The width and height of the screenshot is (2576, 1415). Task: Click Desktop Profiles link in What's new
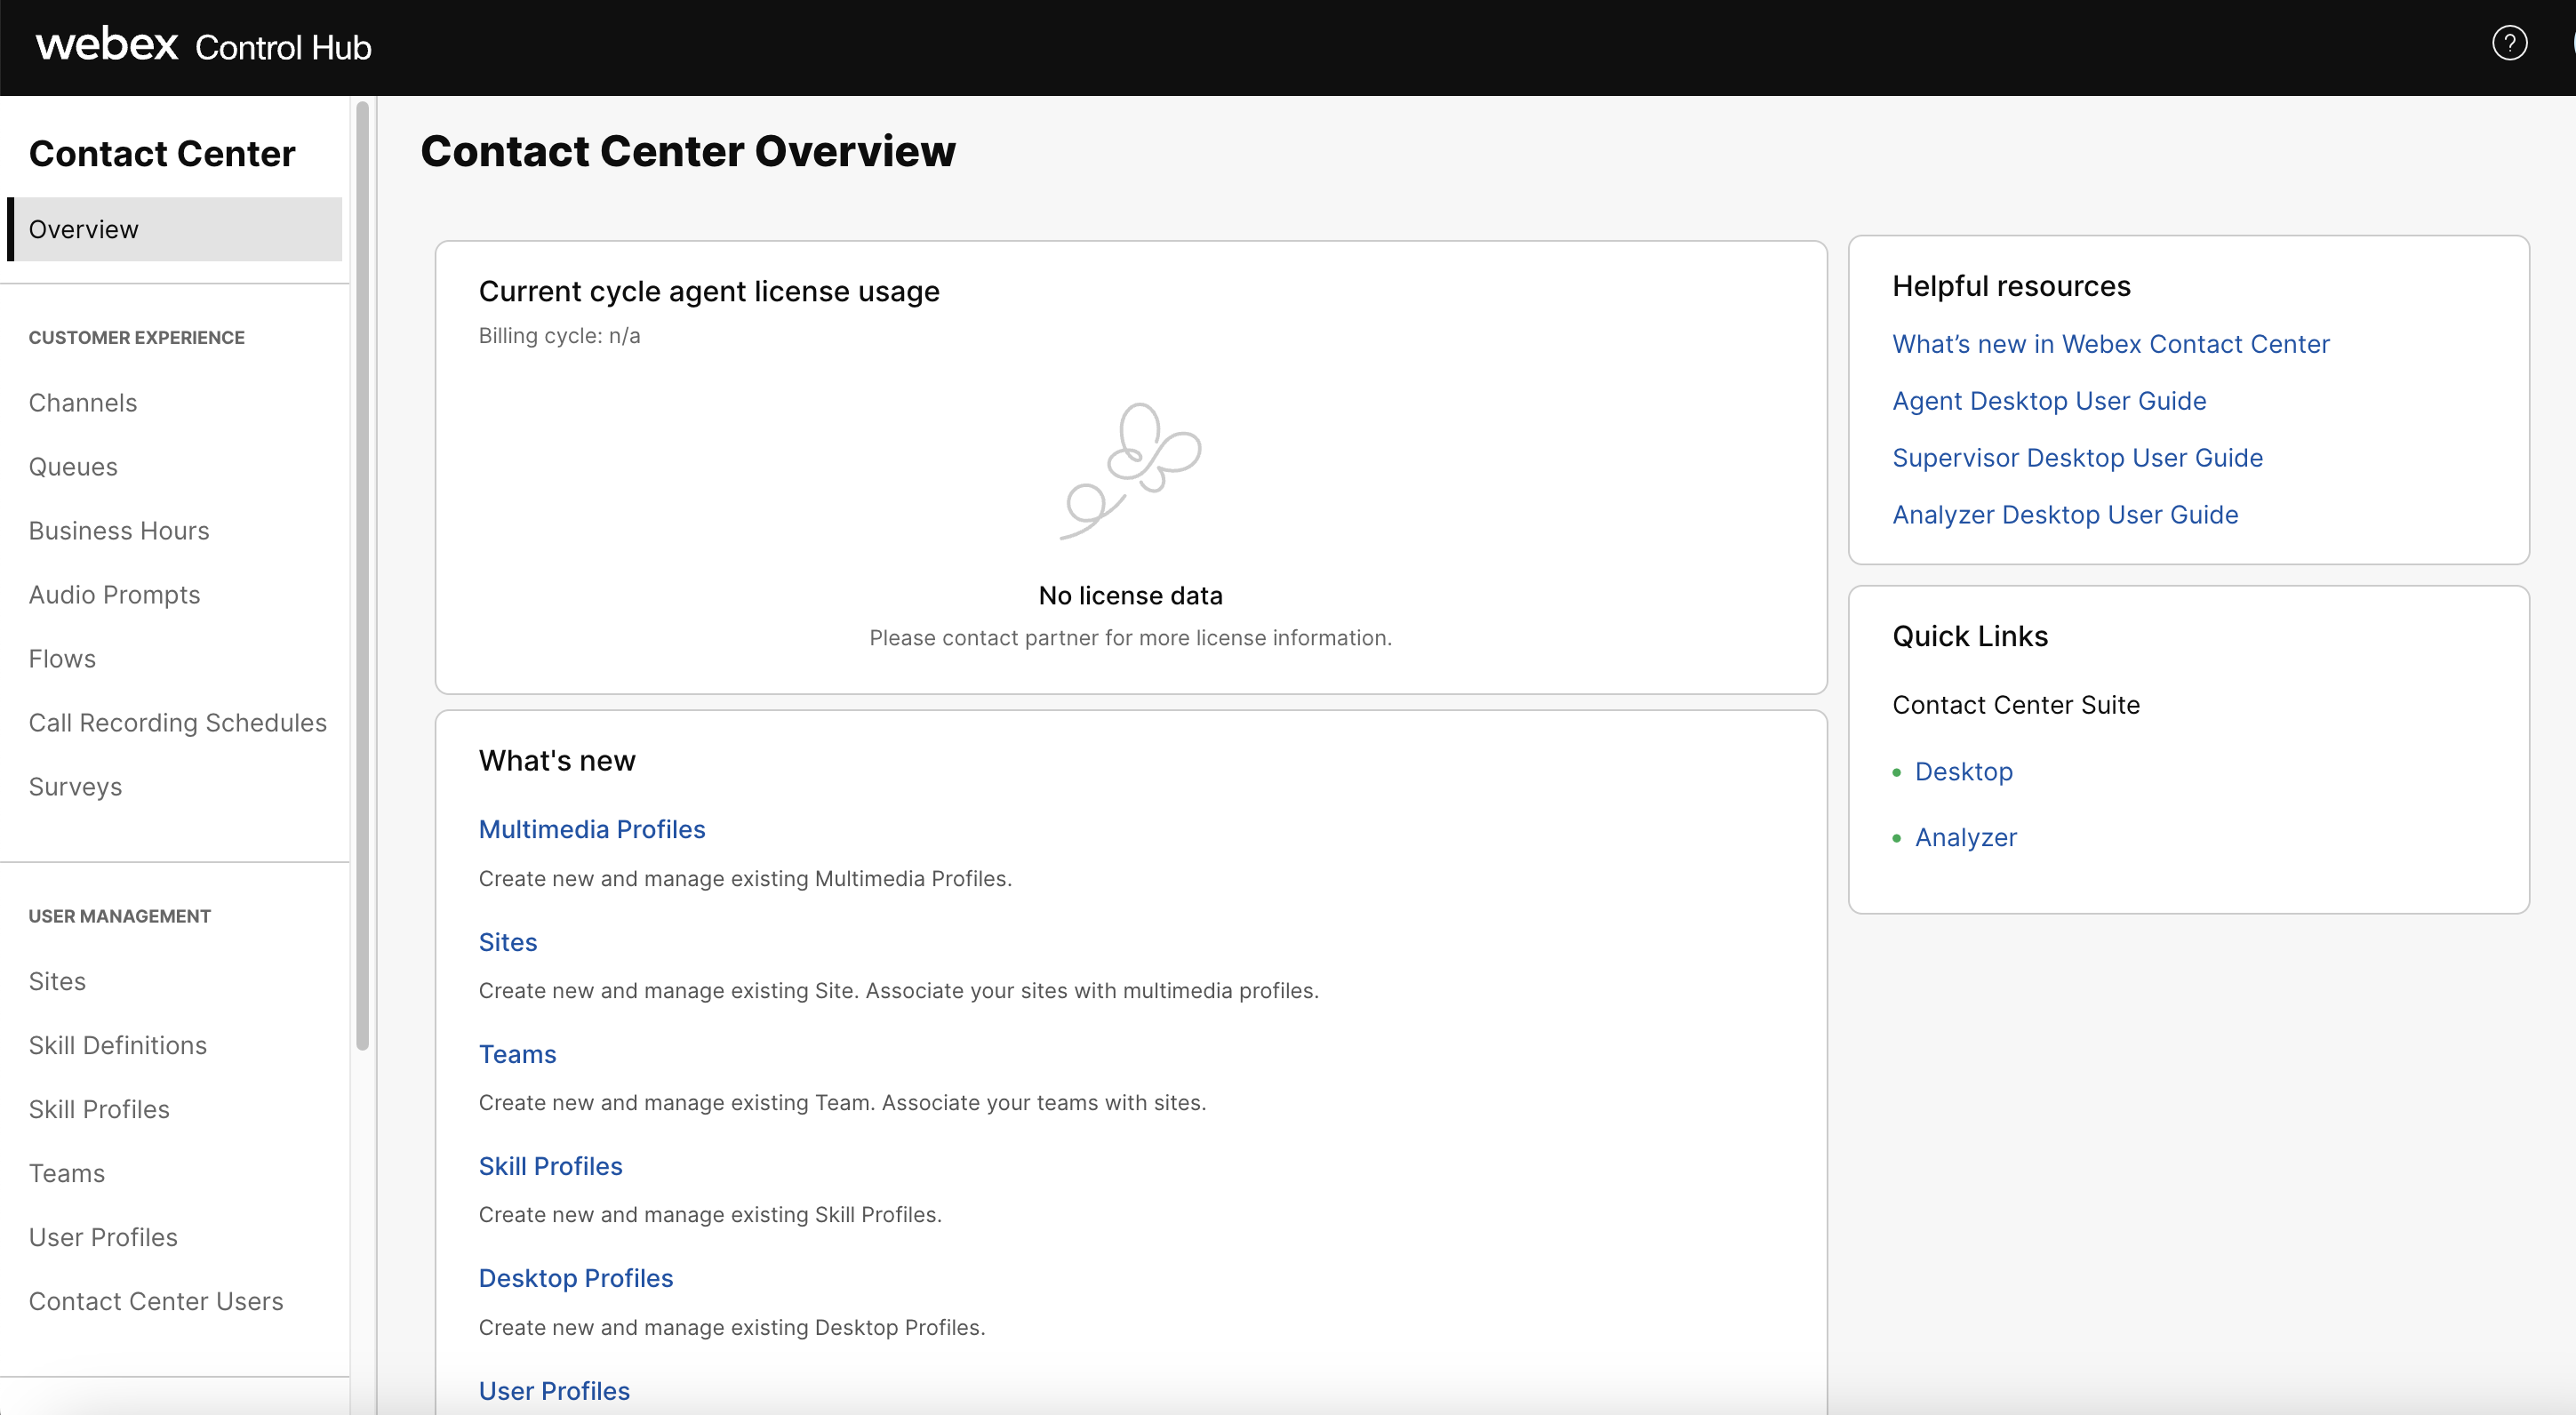point(576,1278)
